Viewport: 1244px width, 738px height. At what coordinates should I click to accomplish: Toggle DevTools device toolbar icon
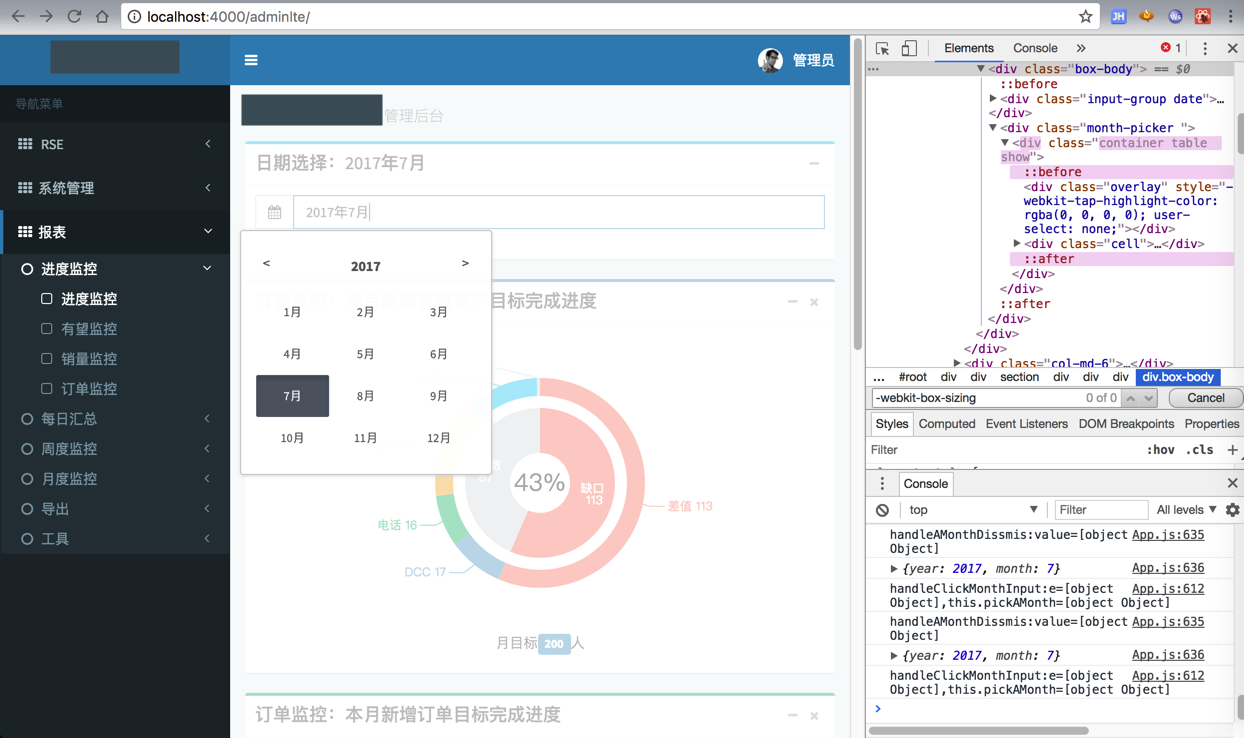click(909, 48)
